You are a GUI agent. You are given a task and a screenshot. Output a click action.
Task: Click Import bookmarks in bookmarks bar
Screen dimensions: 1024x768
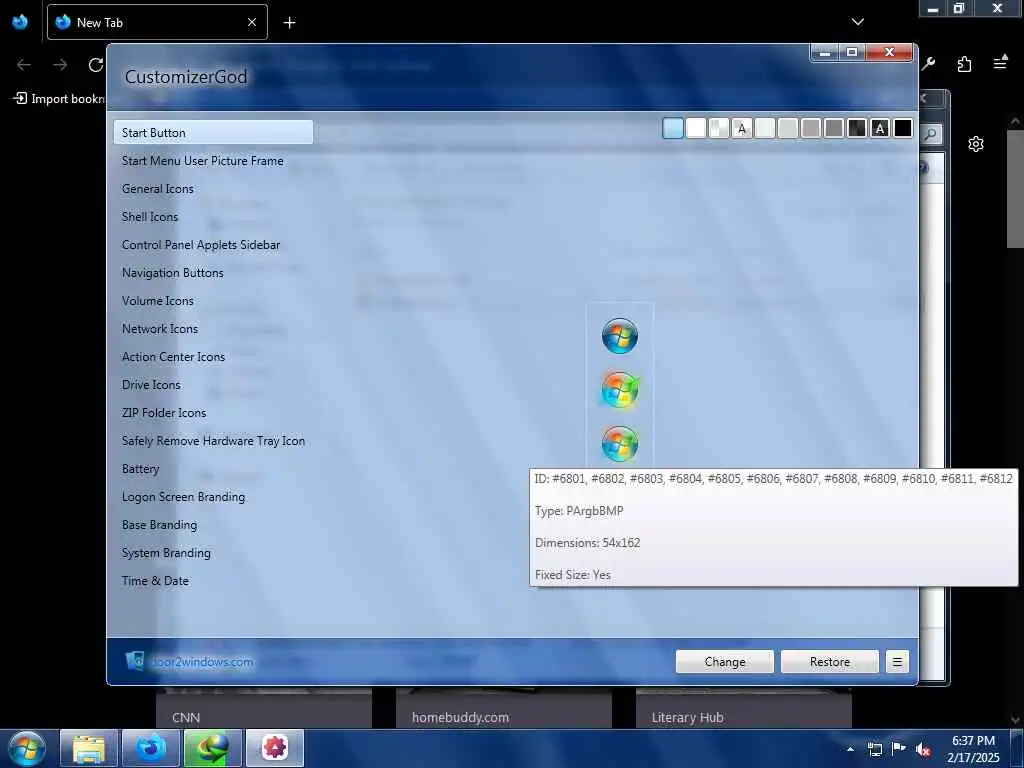59,99
